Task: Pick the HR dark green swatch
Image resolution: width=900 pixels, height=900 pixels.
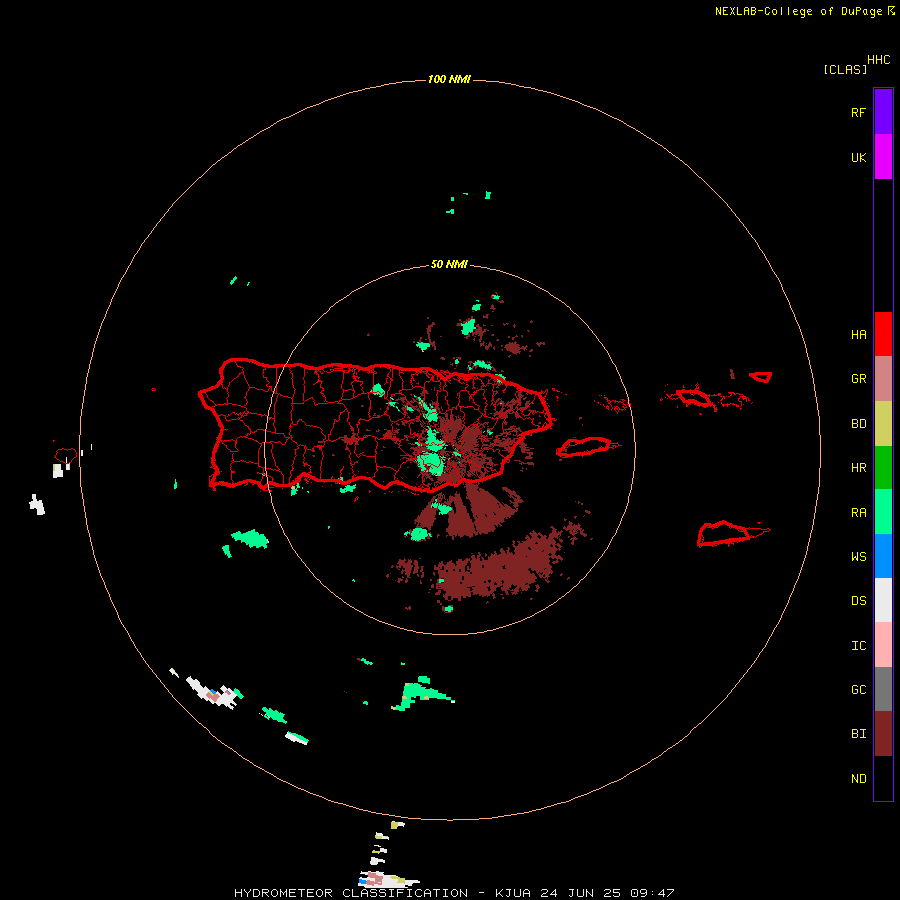Action: pos(883,468)
